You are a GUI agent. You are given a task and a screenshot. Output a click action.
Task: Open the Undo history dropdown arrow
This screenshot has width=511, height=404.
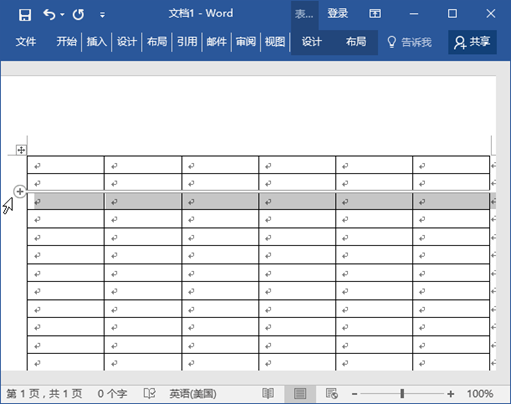62,15
